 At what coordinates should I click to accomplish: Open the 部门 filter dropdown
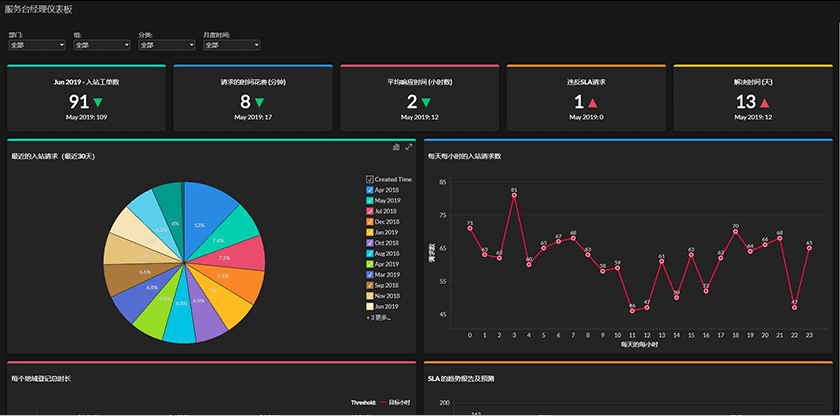(37, 46)
